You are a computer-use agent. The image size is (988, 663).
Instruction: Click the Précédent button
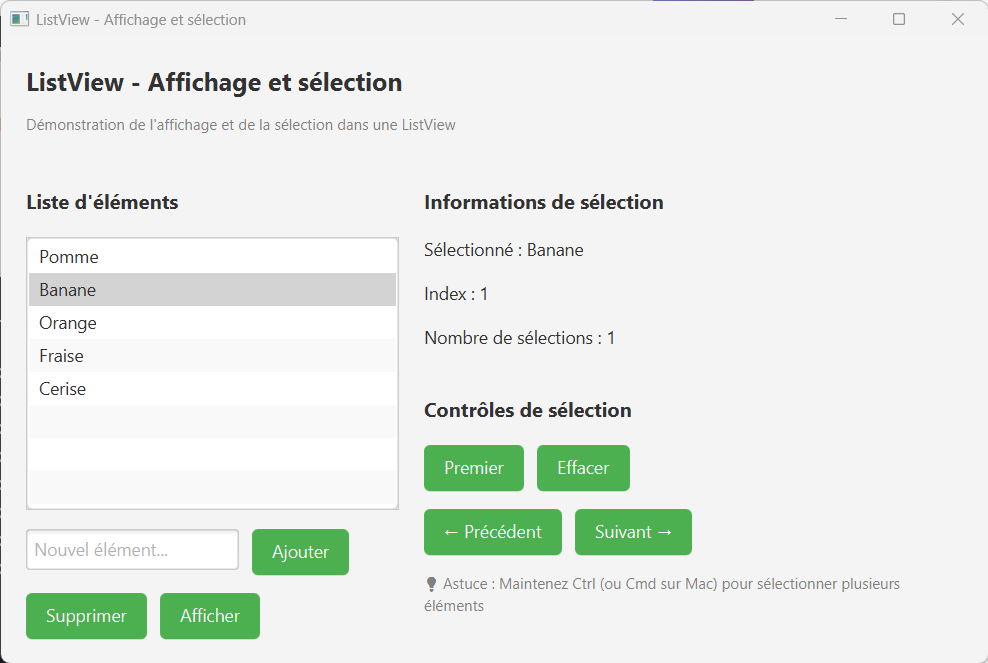[x=492, y=532]
